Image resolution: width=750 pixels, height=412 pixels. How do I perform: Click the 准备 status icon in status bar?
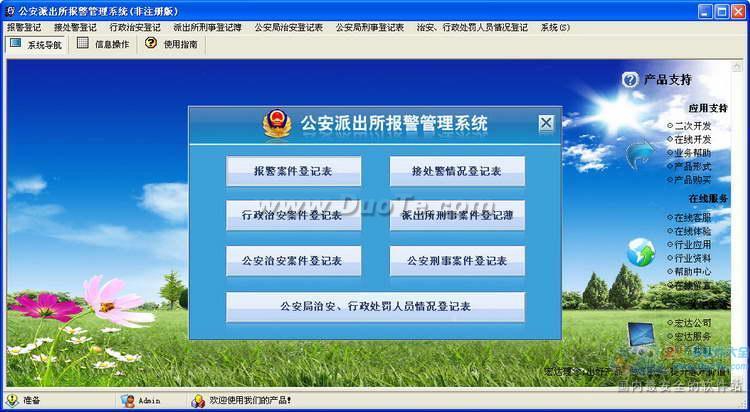pyautogui.click(x=11, y=401)
